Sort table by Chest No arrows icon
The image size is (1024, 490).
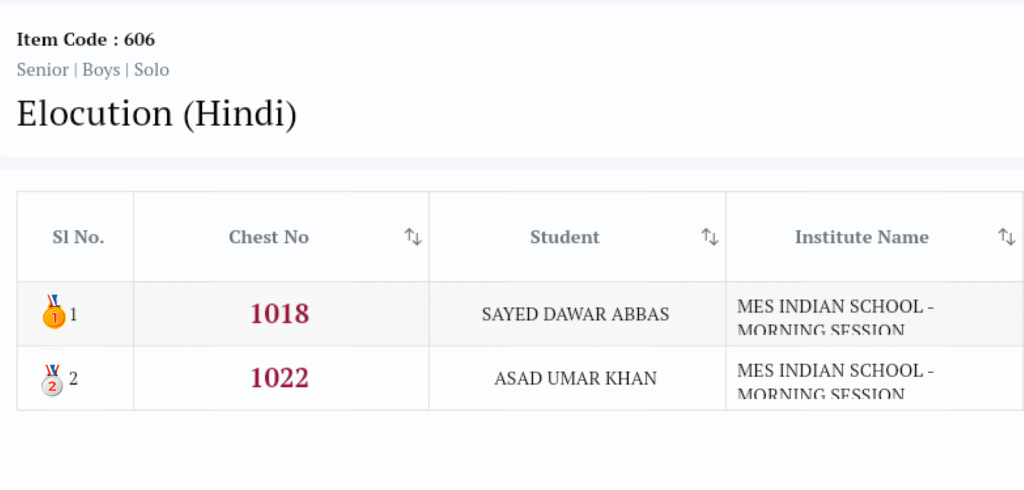(413, 237)
